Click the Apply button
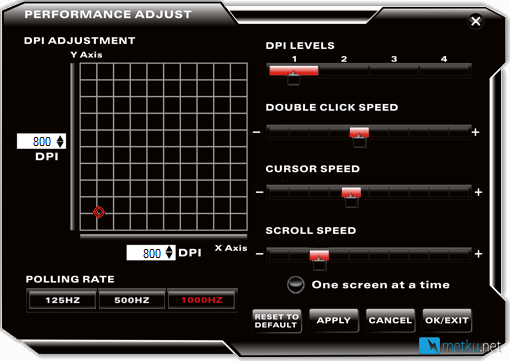The height and width of the screenshot is (361, 510). click(x=334, y=320)
